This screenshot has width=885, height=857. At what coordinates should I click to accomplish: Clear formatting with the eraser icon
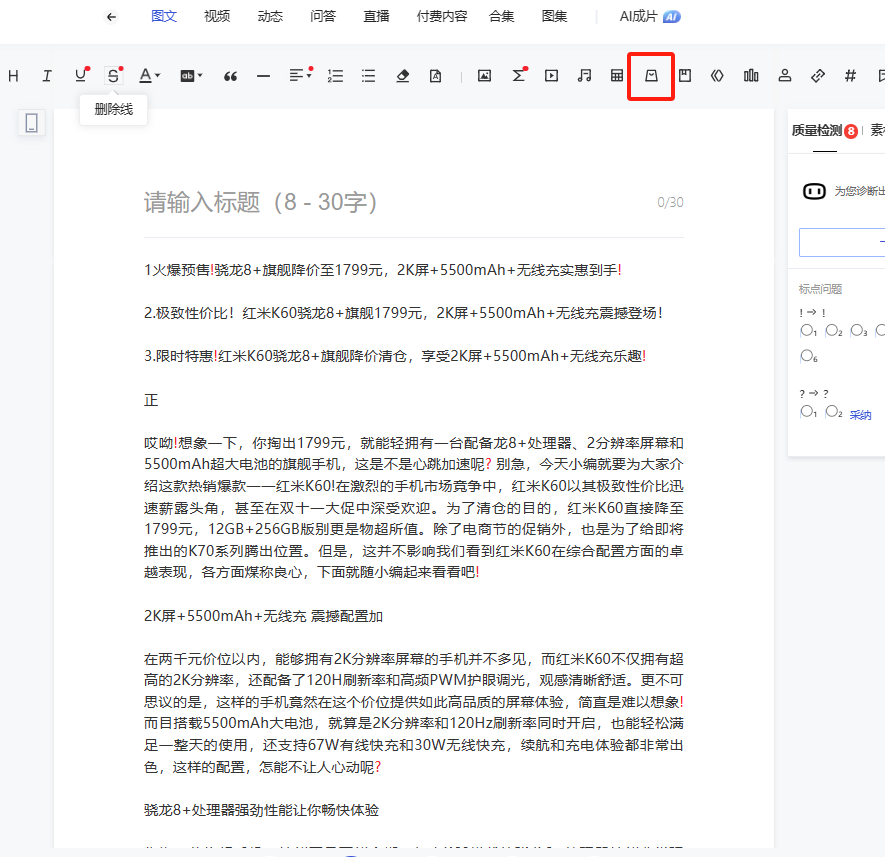402,75
